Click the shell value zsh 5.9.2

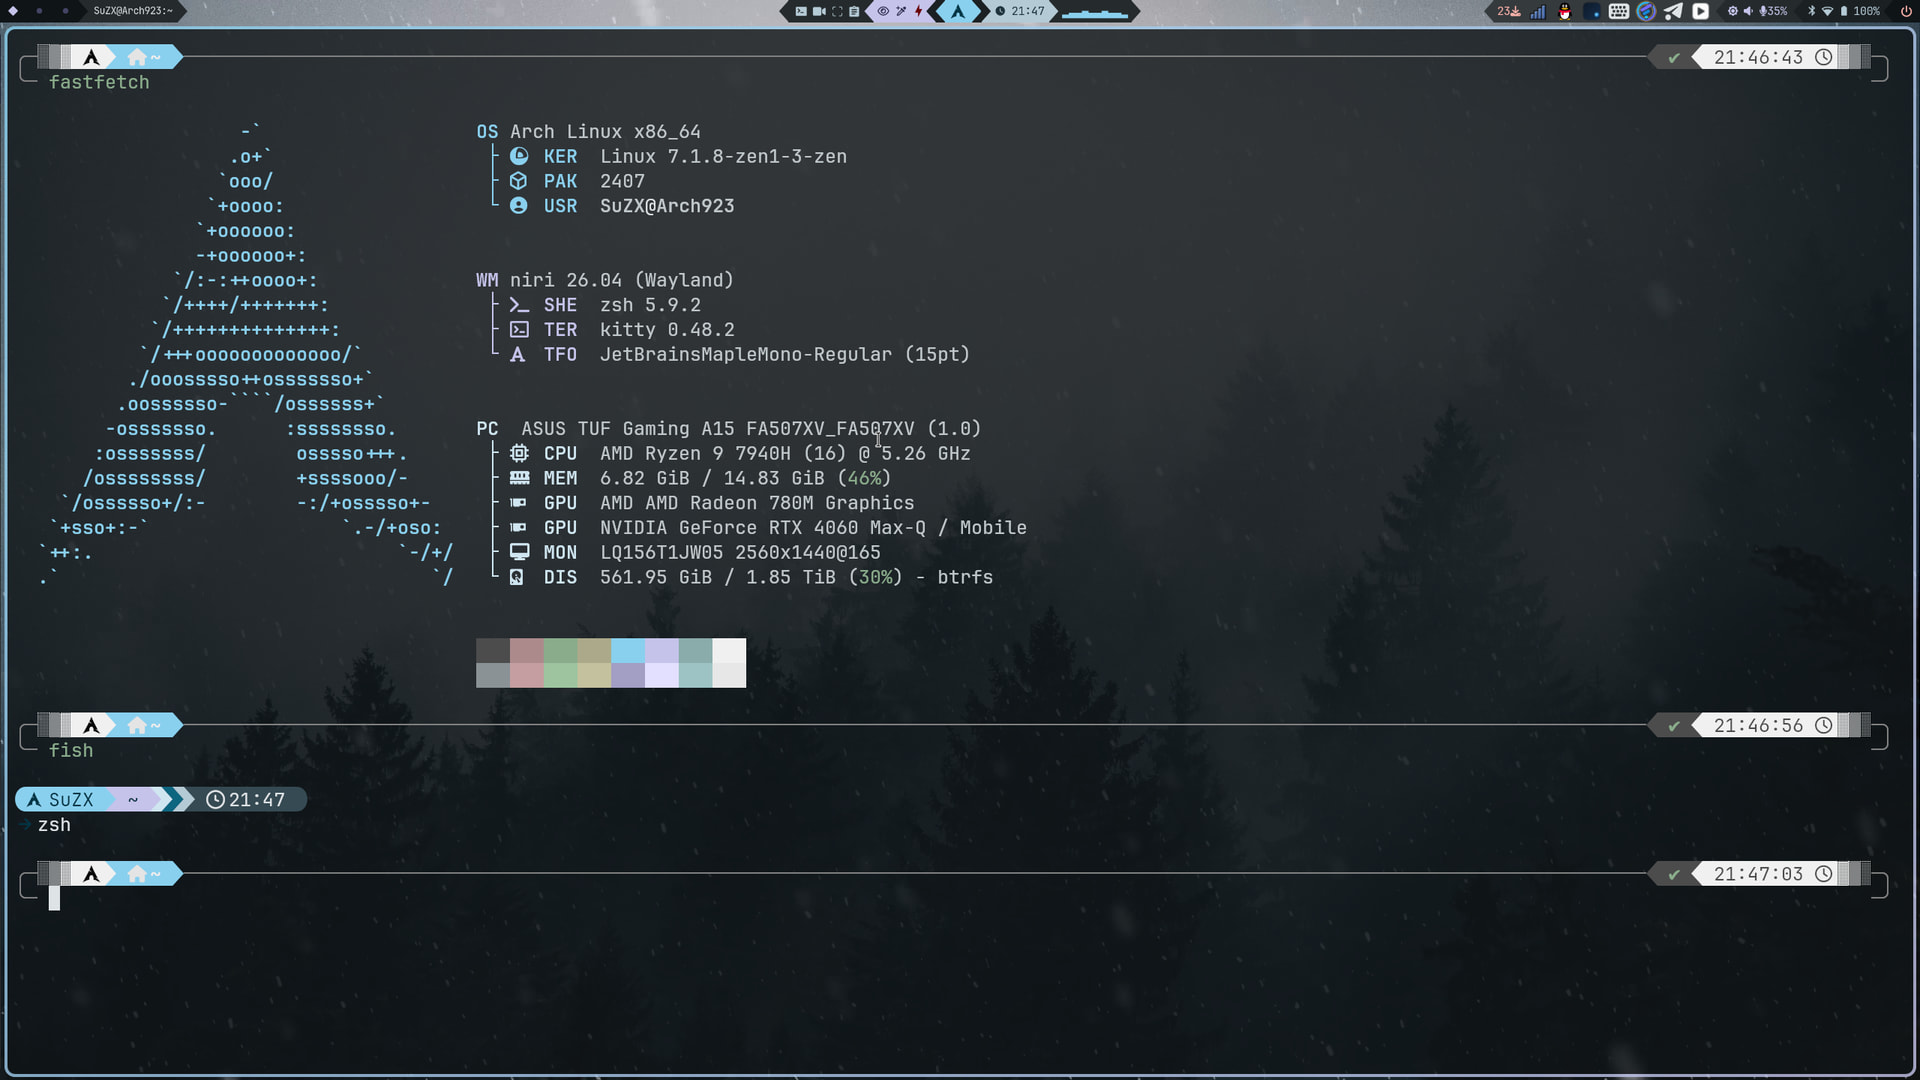click(x=650, y=305)
